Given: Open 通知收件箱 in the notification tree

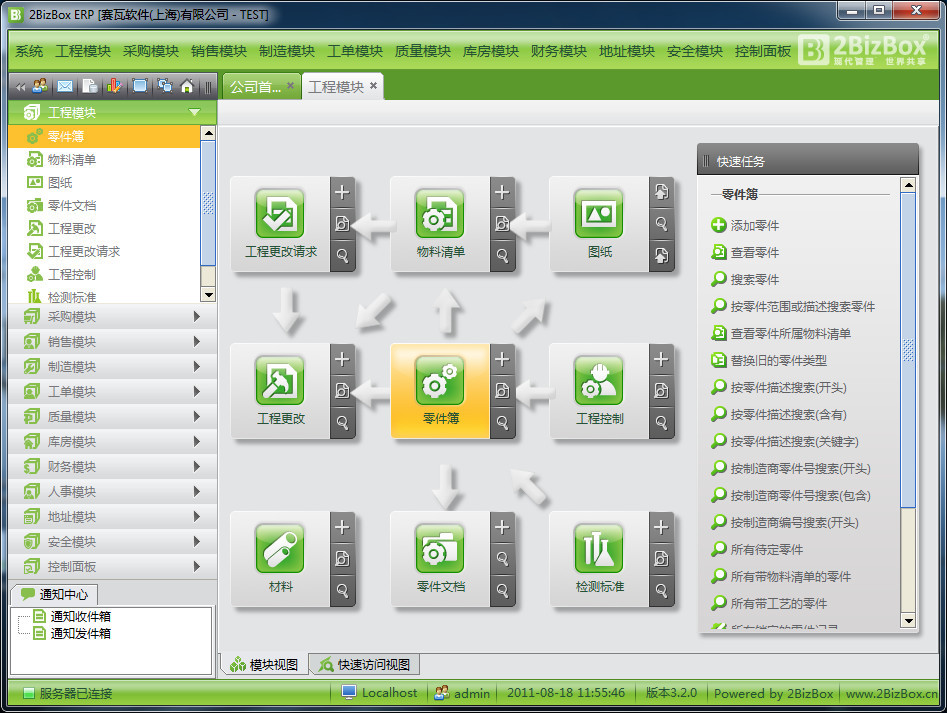Looking at the screenshot, I should (x=72, y=616).
